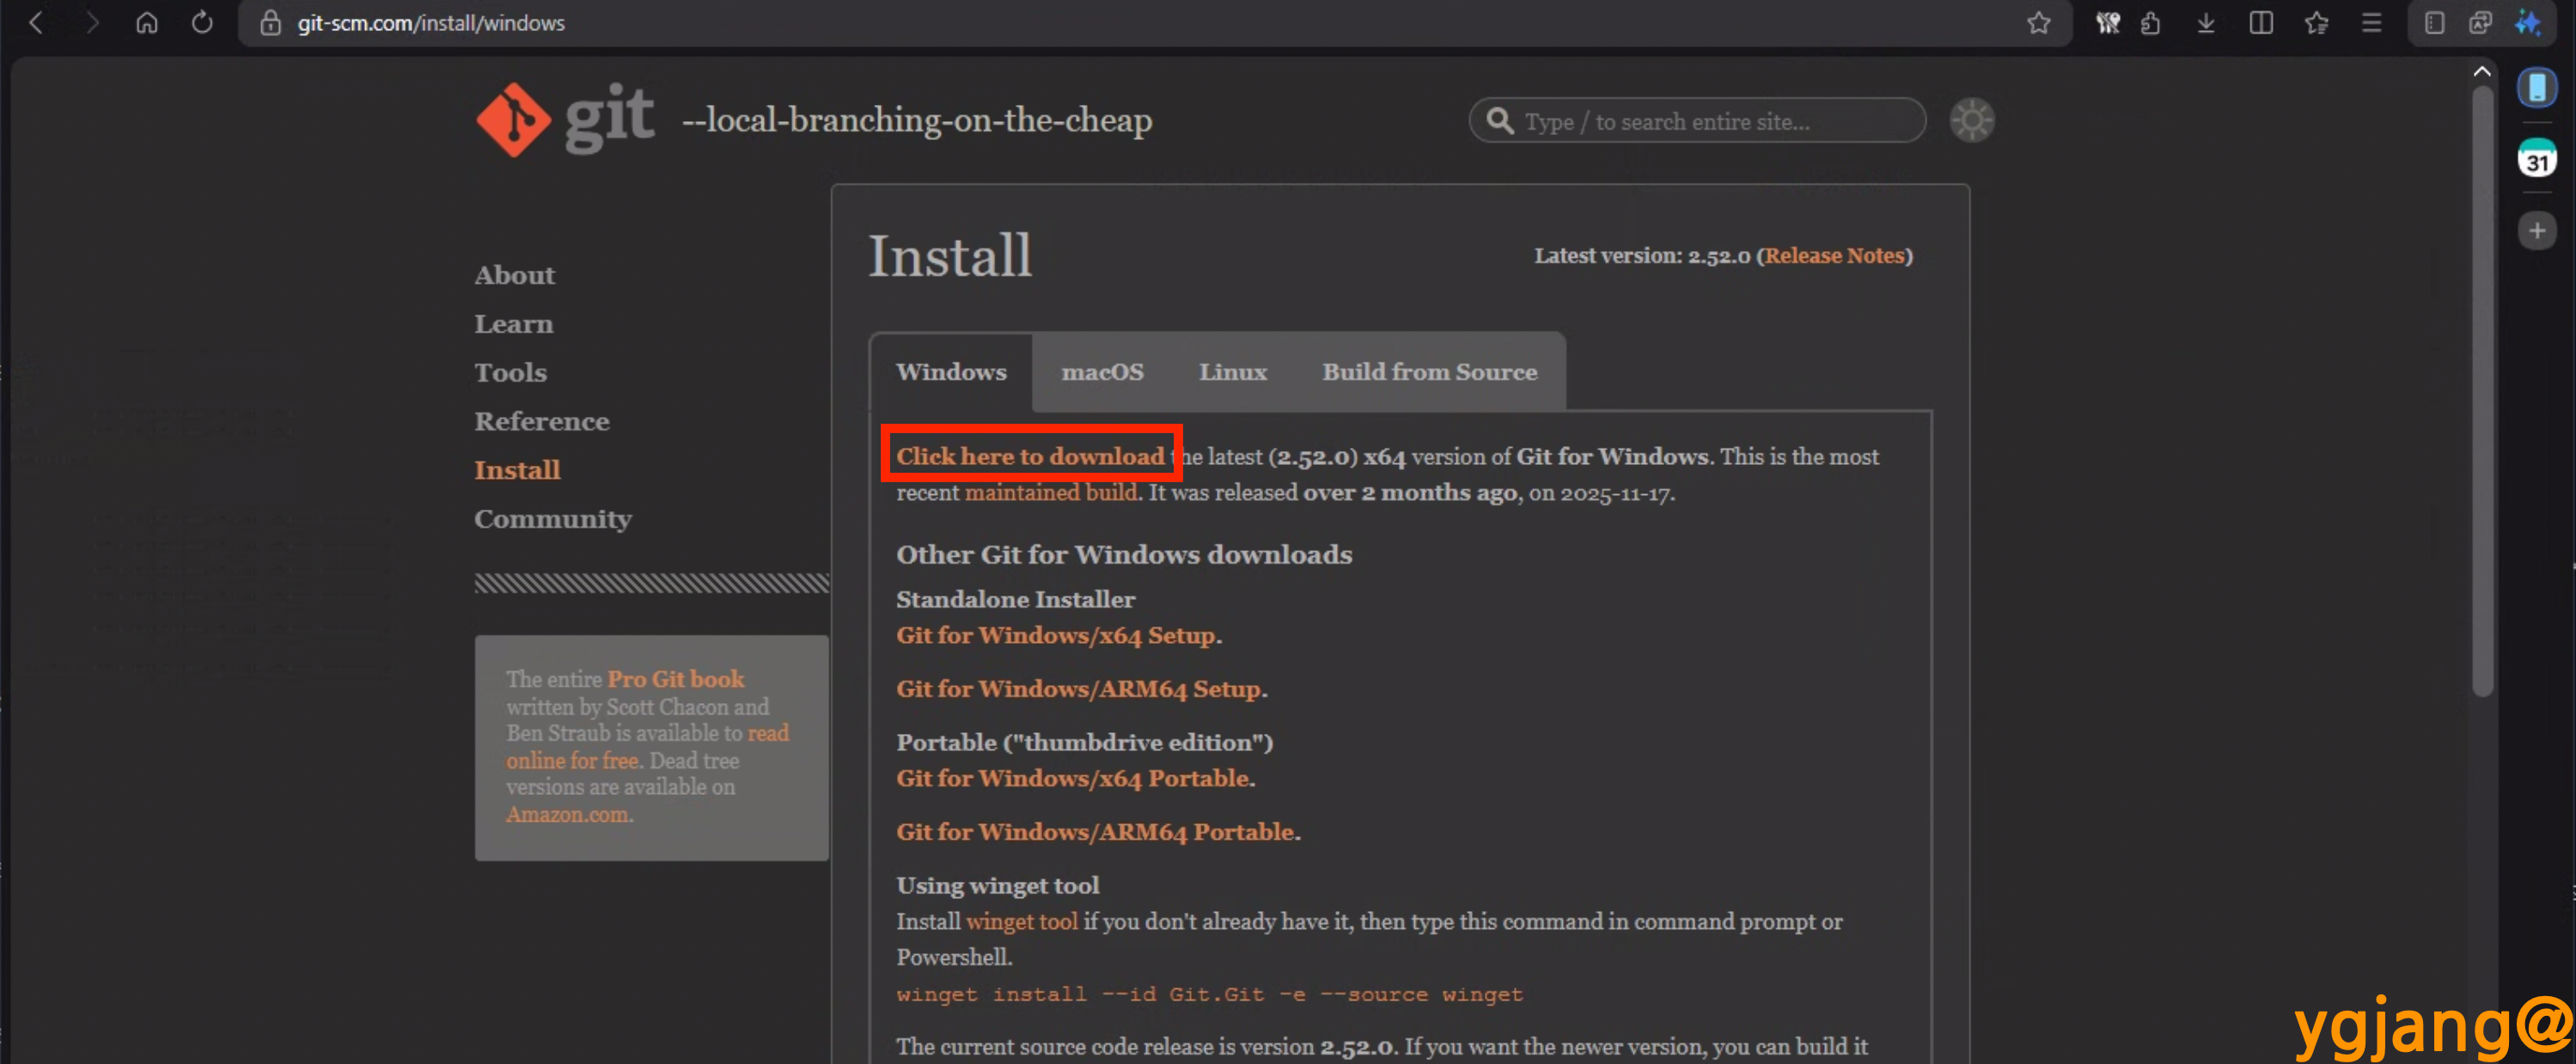Image resolution: width=2576 pixels, height=1064 pixels.
Task: Open the AI sparkle assistant icon
Action: (x=2529, y=22)
